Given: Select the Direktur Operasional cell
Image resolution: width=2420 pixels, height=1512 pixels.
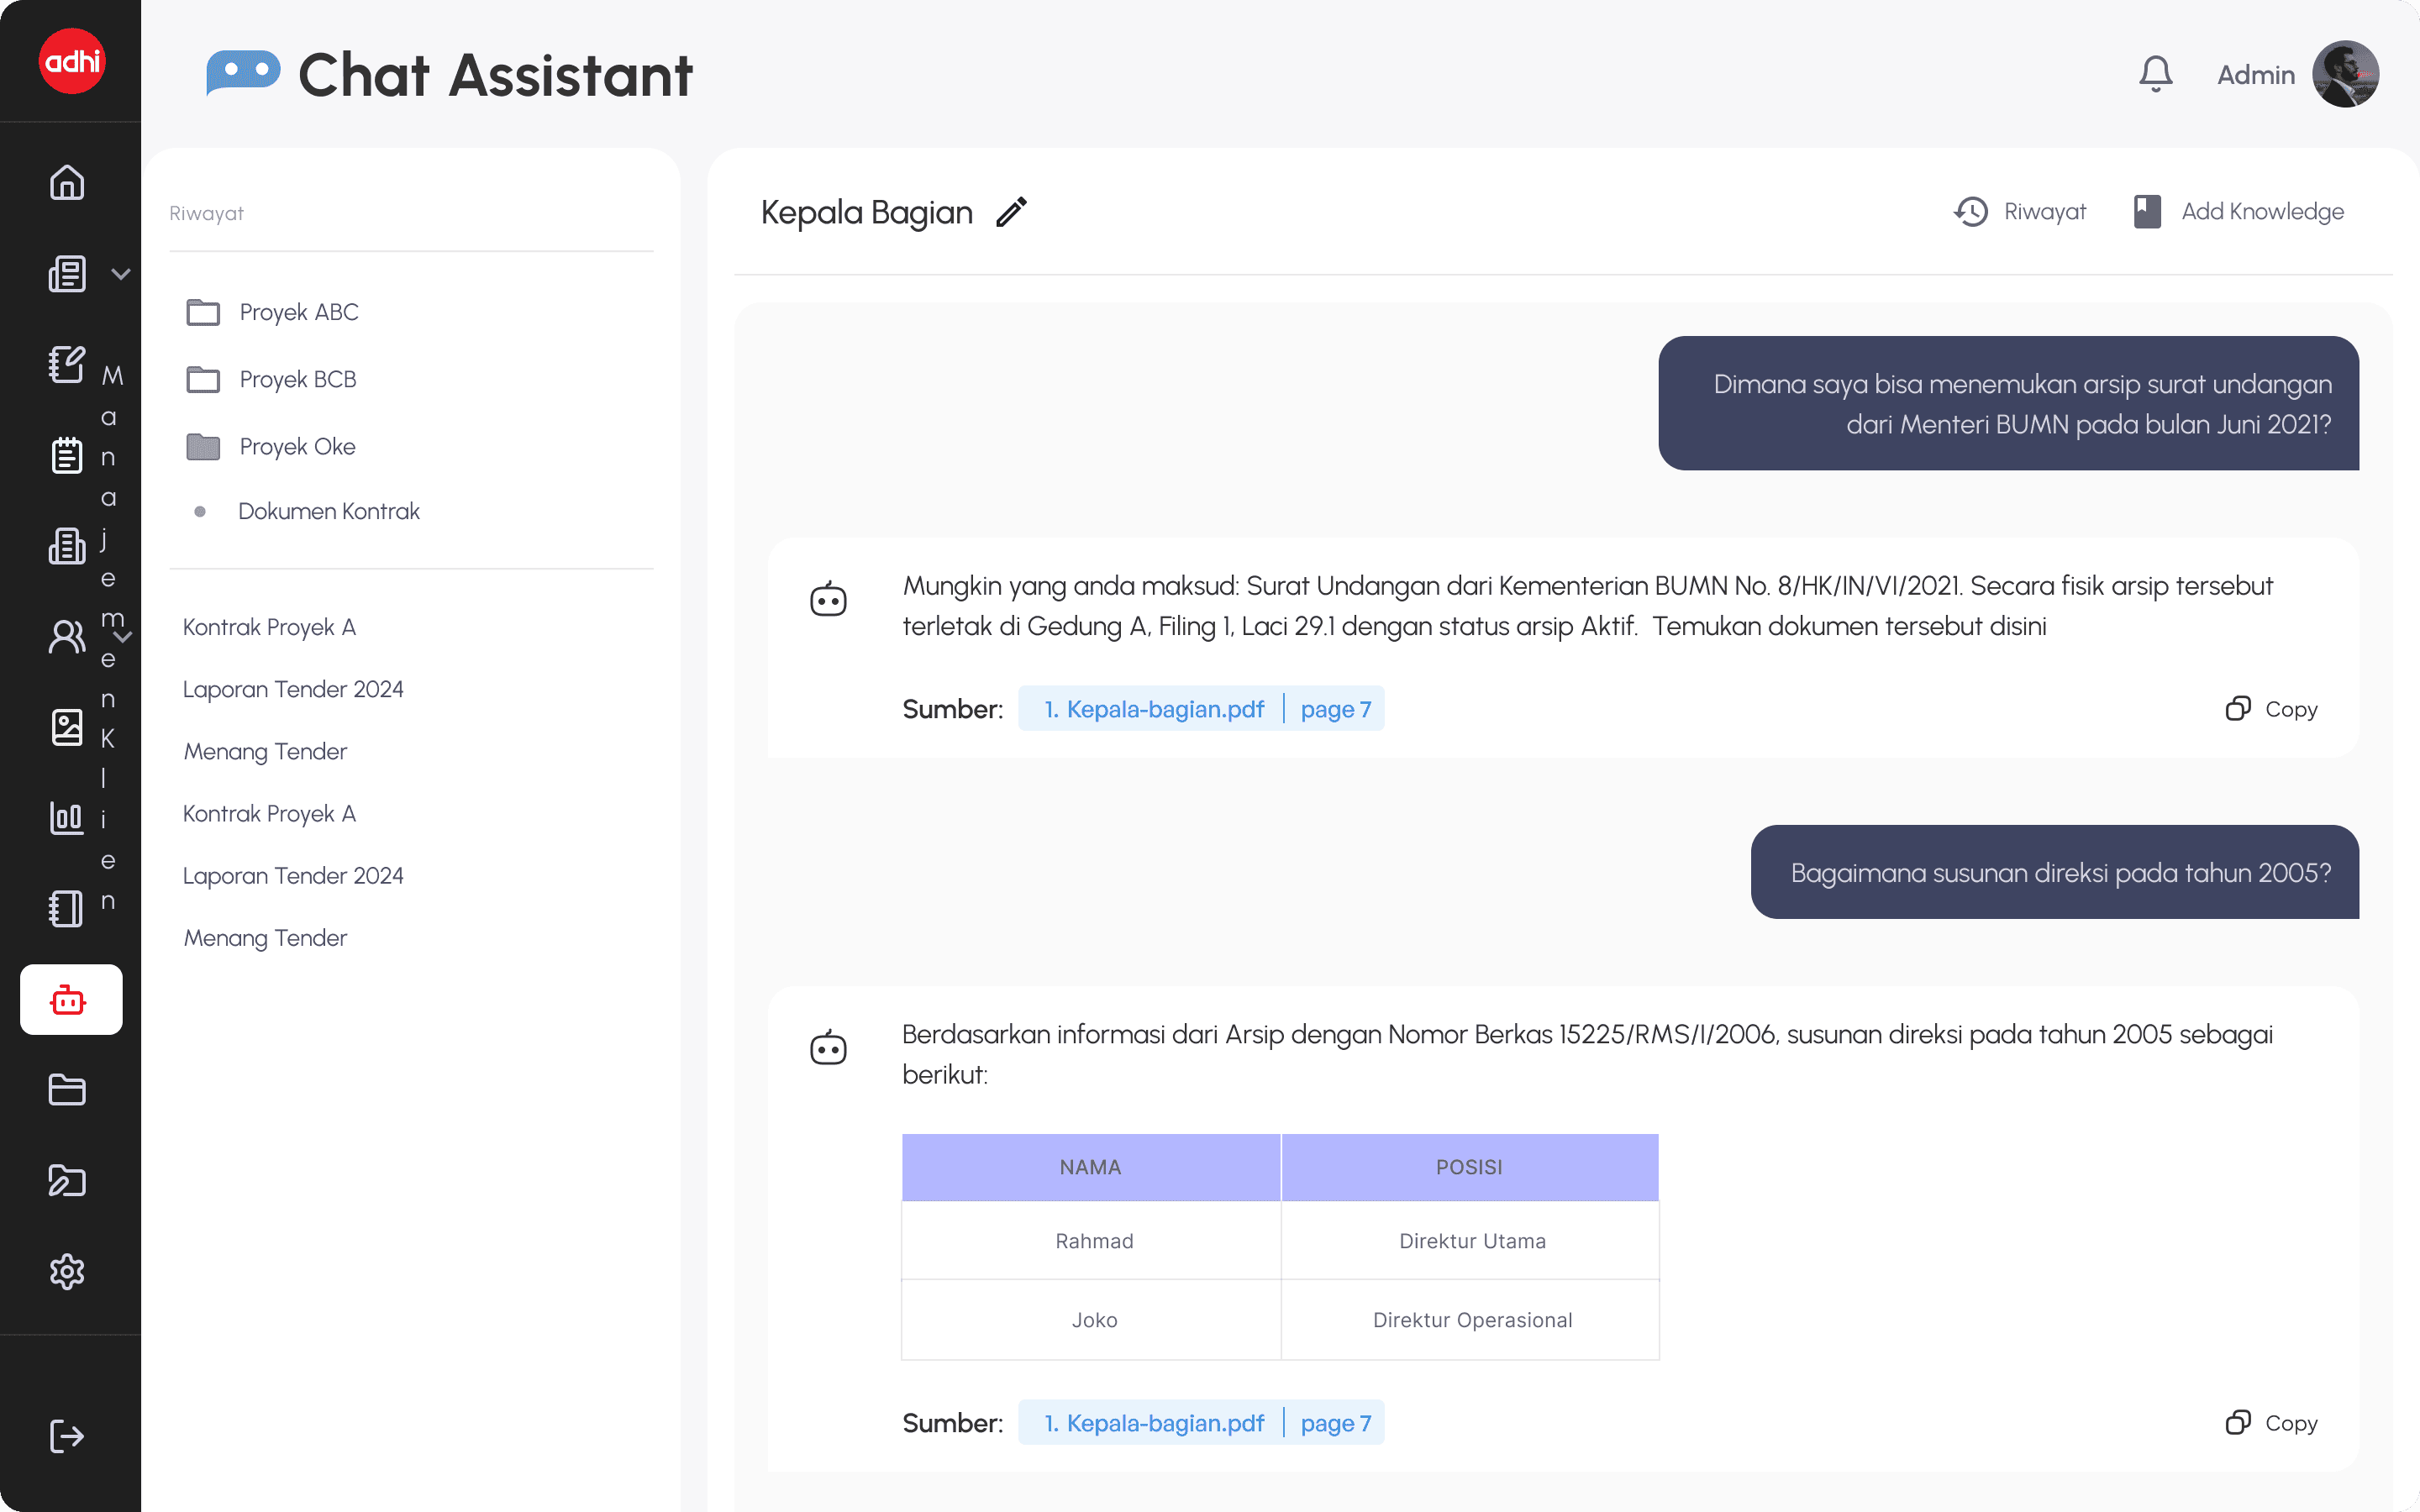Looking at the screenshot, I should click(x=1471, y=1320).
